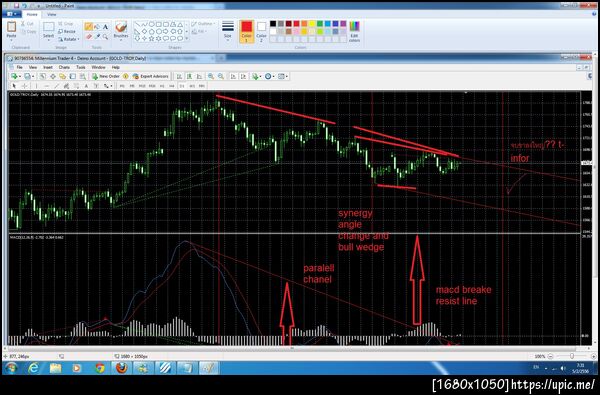Open the MetaTrader Charts menu
This screenshot has width=600, height=395.
(64, 67)
